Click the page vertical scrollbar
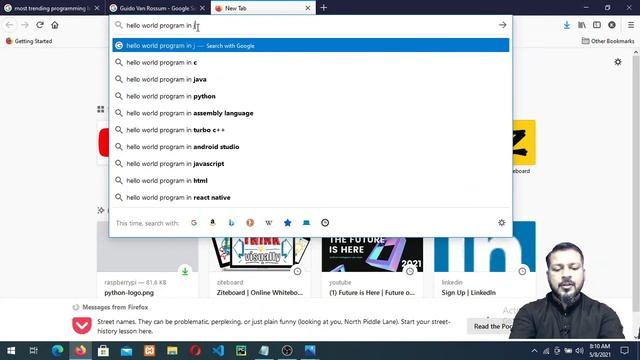 636,184
